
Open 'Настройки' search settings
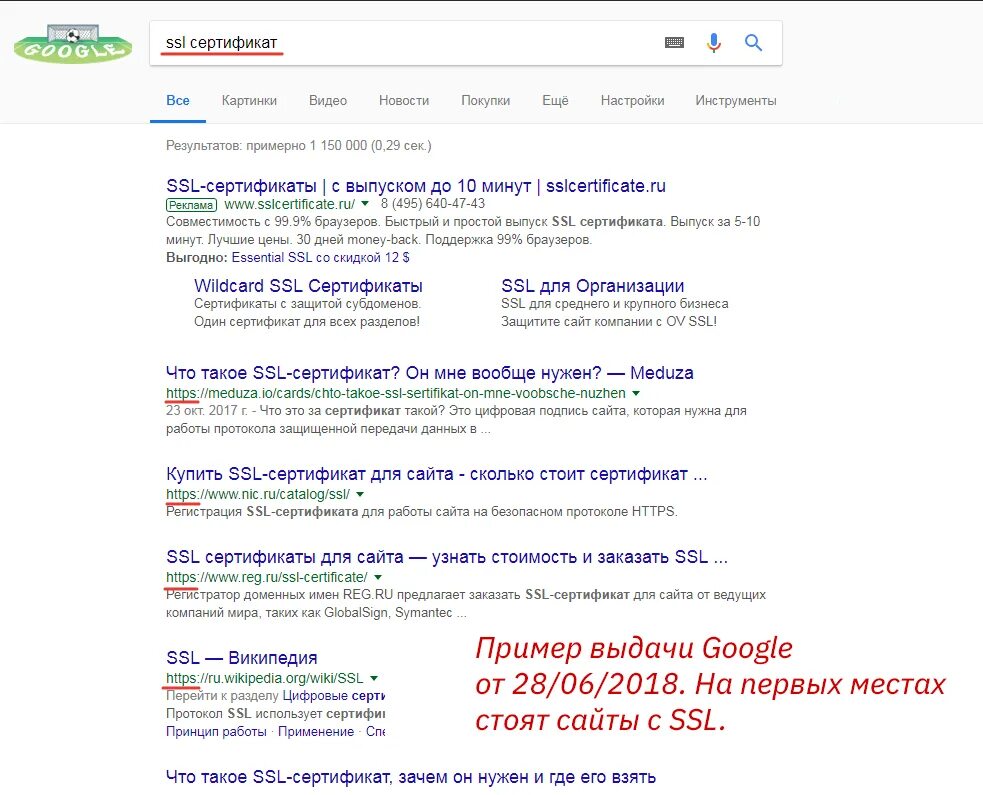[632, 100]
